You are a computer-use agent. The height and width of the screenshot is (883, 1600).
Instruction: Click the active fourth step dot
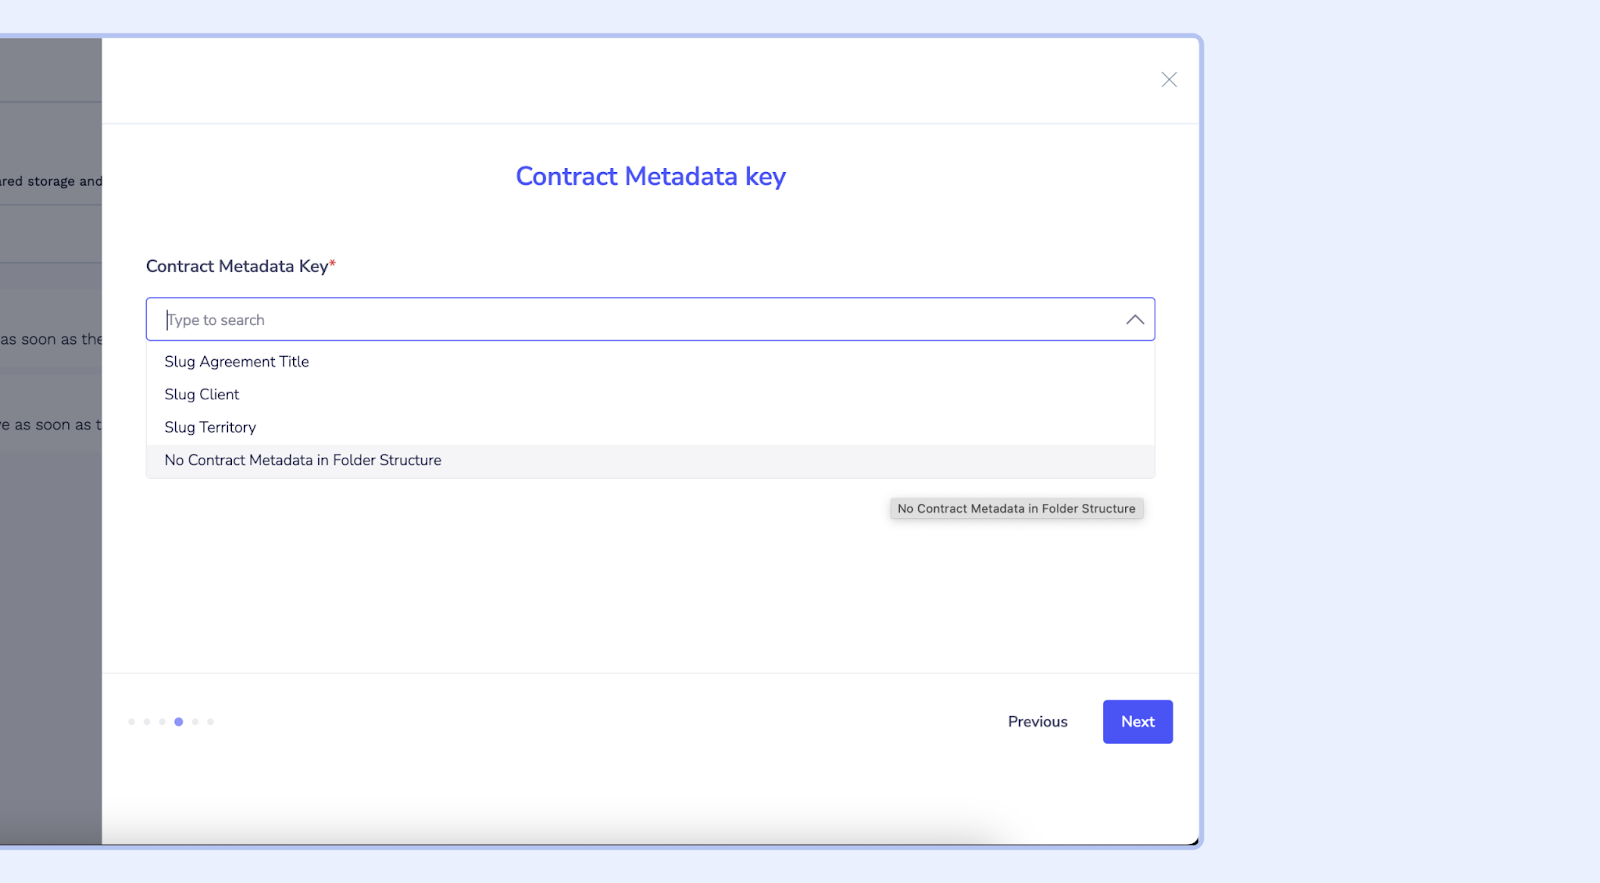[179, 722]
